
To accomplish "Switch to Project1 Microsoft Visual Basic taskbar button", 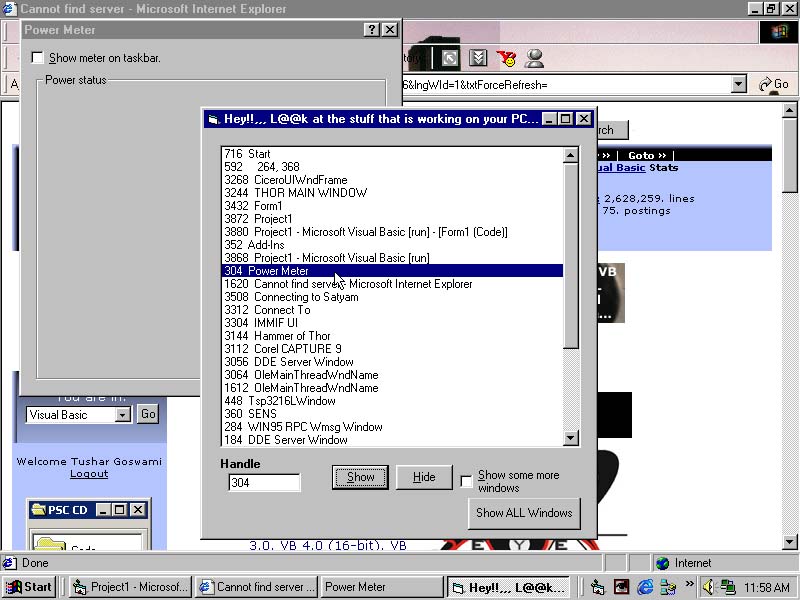I will point(129,587).
